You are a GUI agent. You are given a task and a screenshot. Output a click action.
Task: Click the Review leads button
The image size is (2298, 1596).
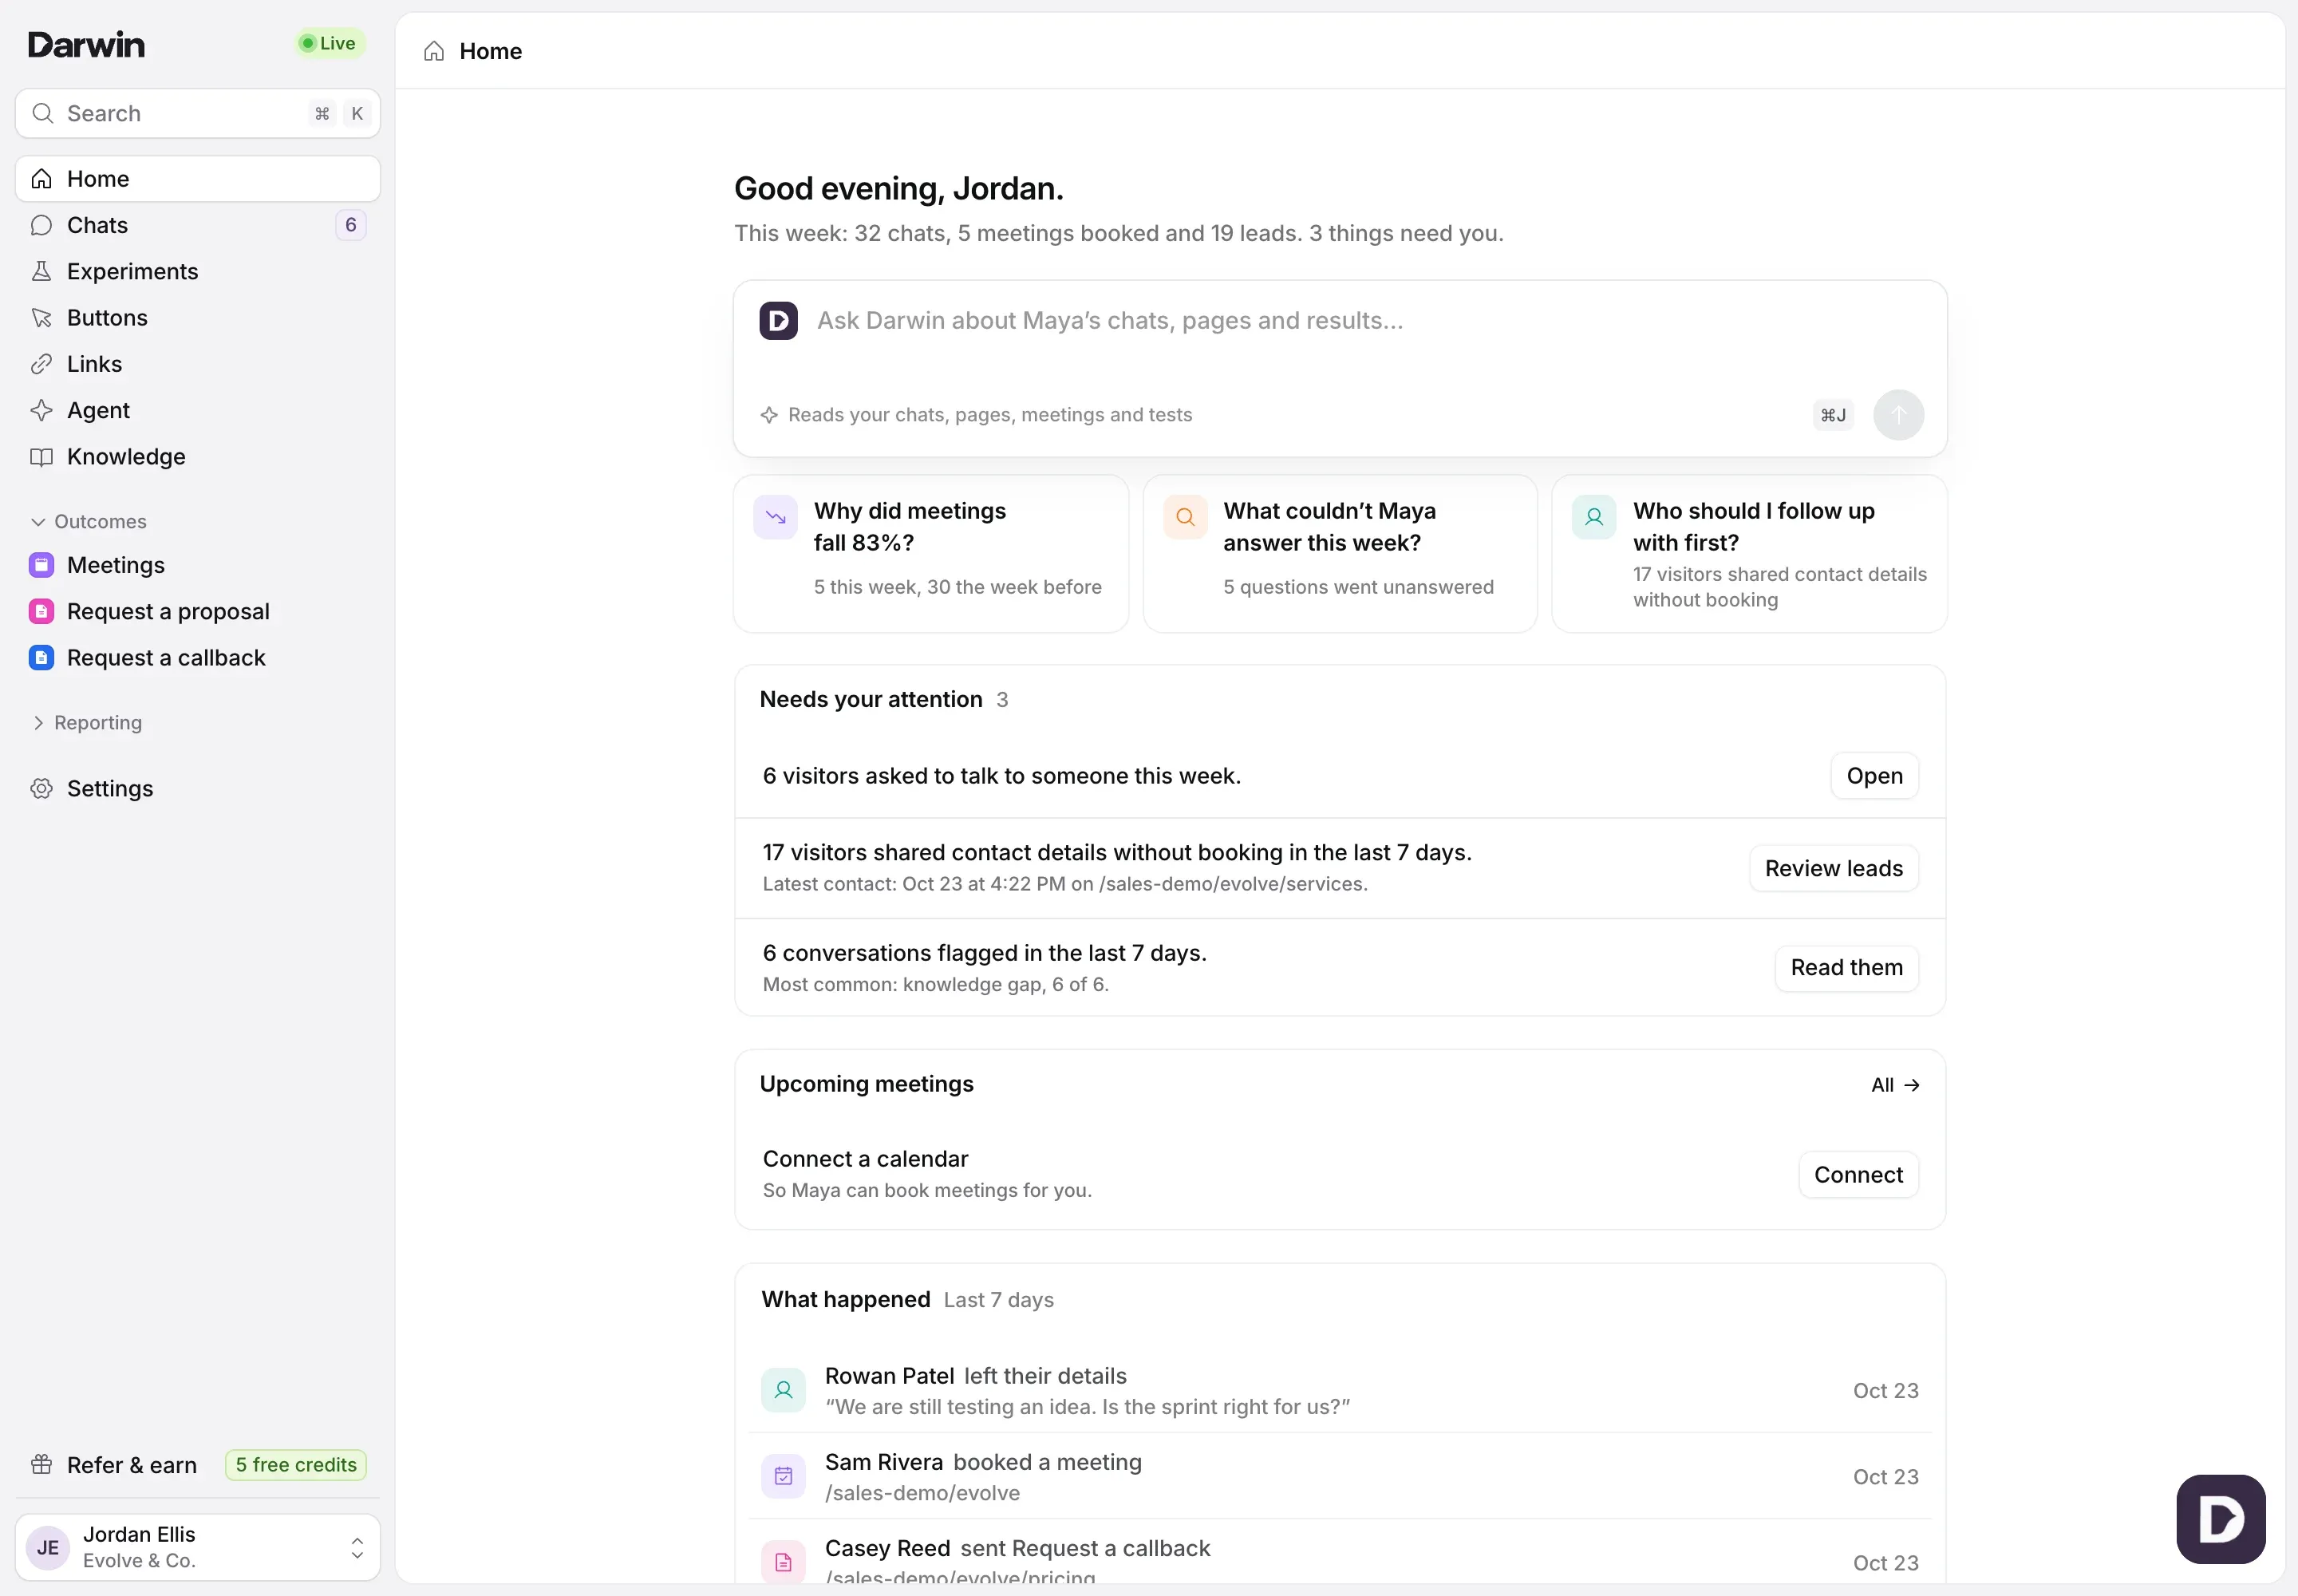(x=1833, y=868)
